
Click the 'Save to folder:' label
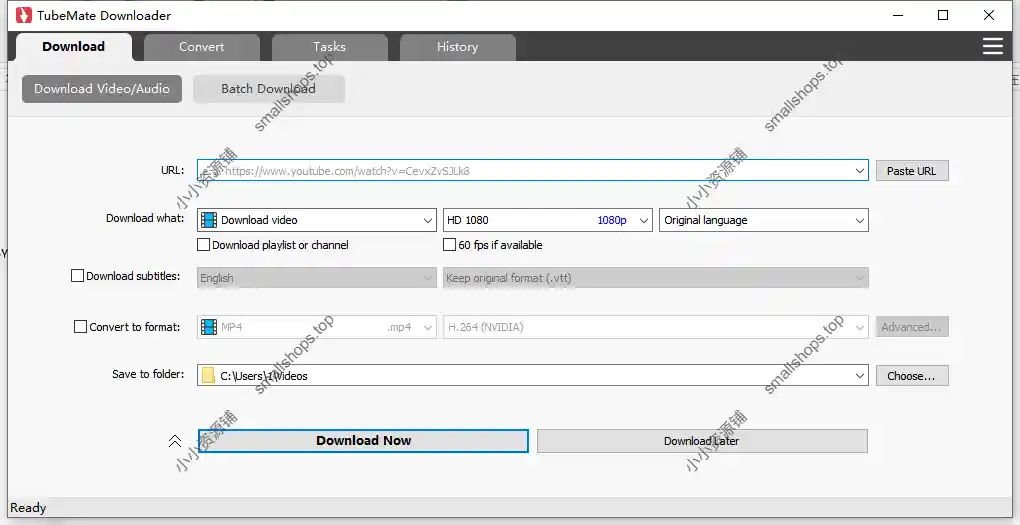pos(148,374)
